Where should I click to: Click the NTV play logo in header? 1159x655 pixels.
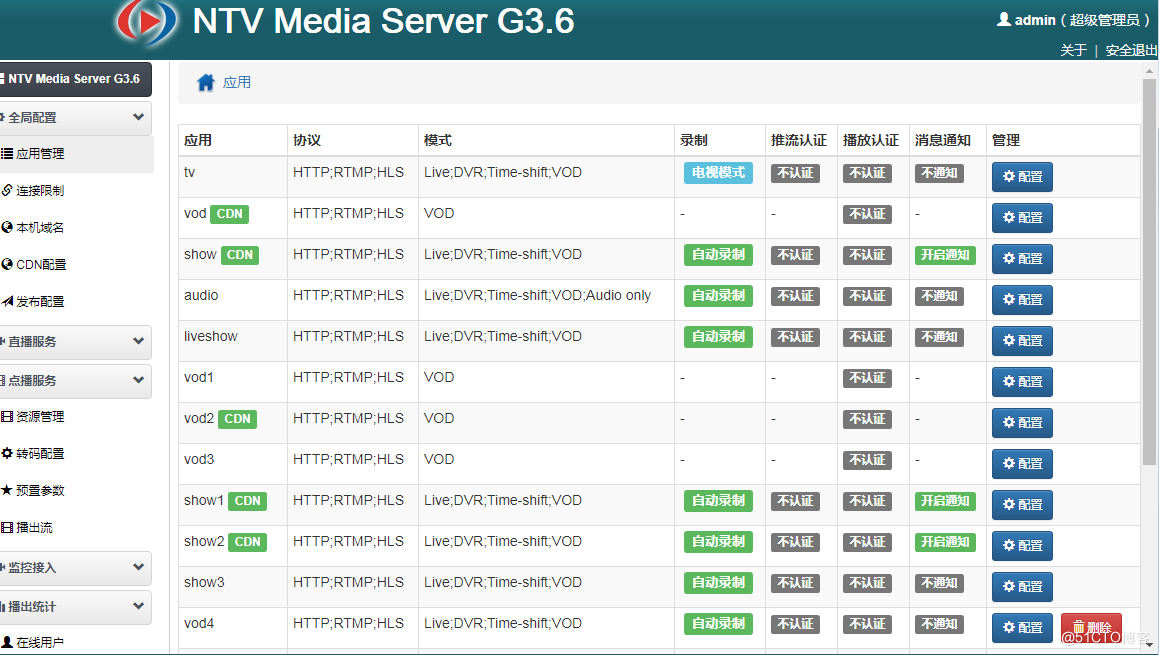(146, 23)
